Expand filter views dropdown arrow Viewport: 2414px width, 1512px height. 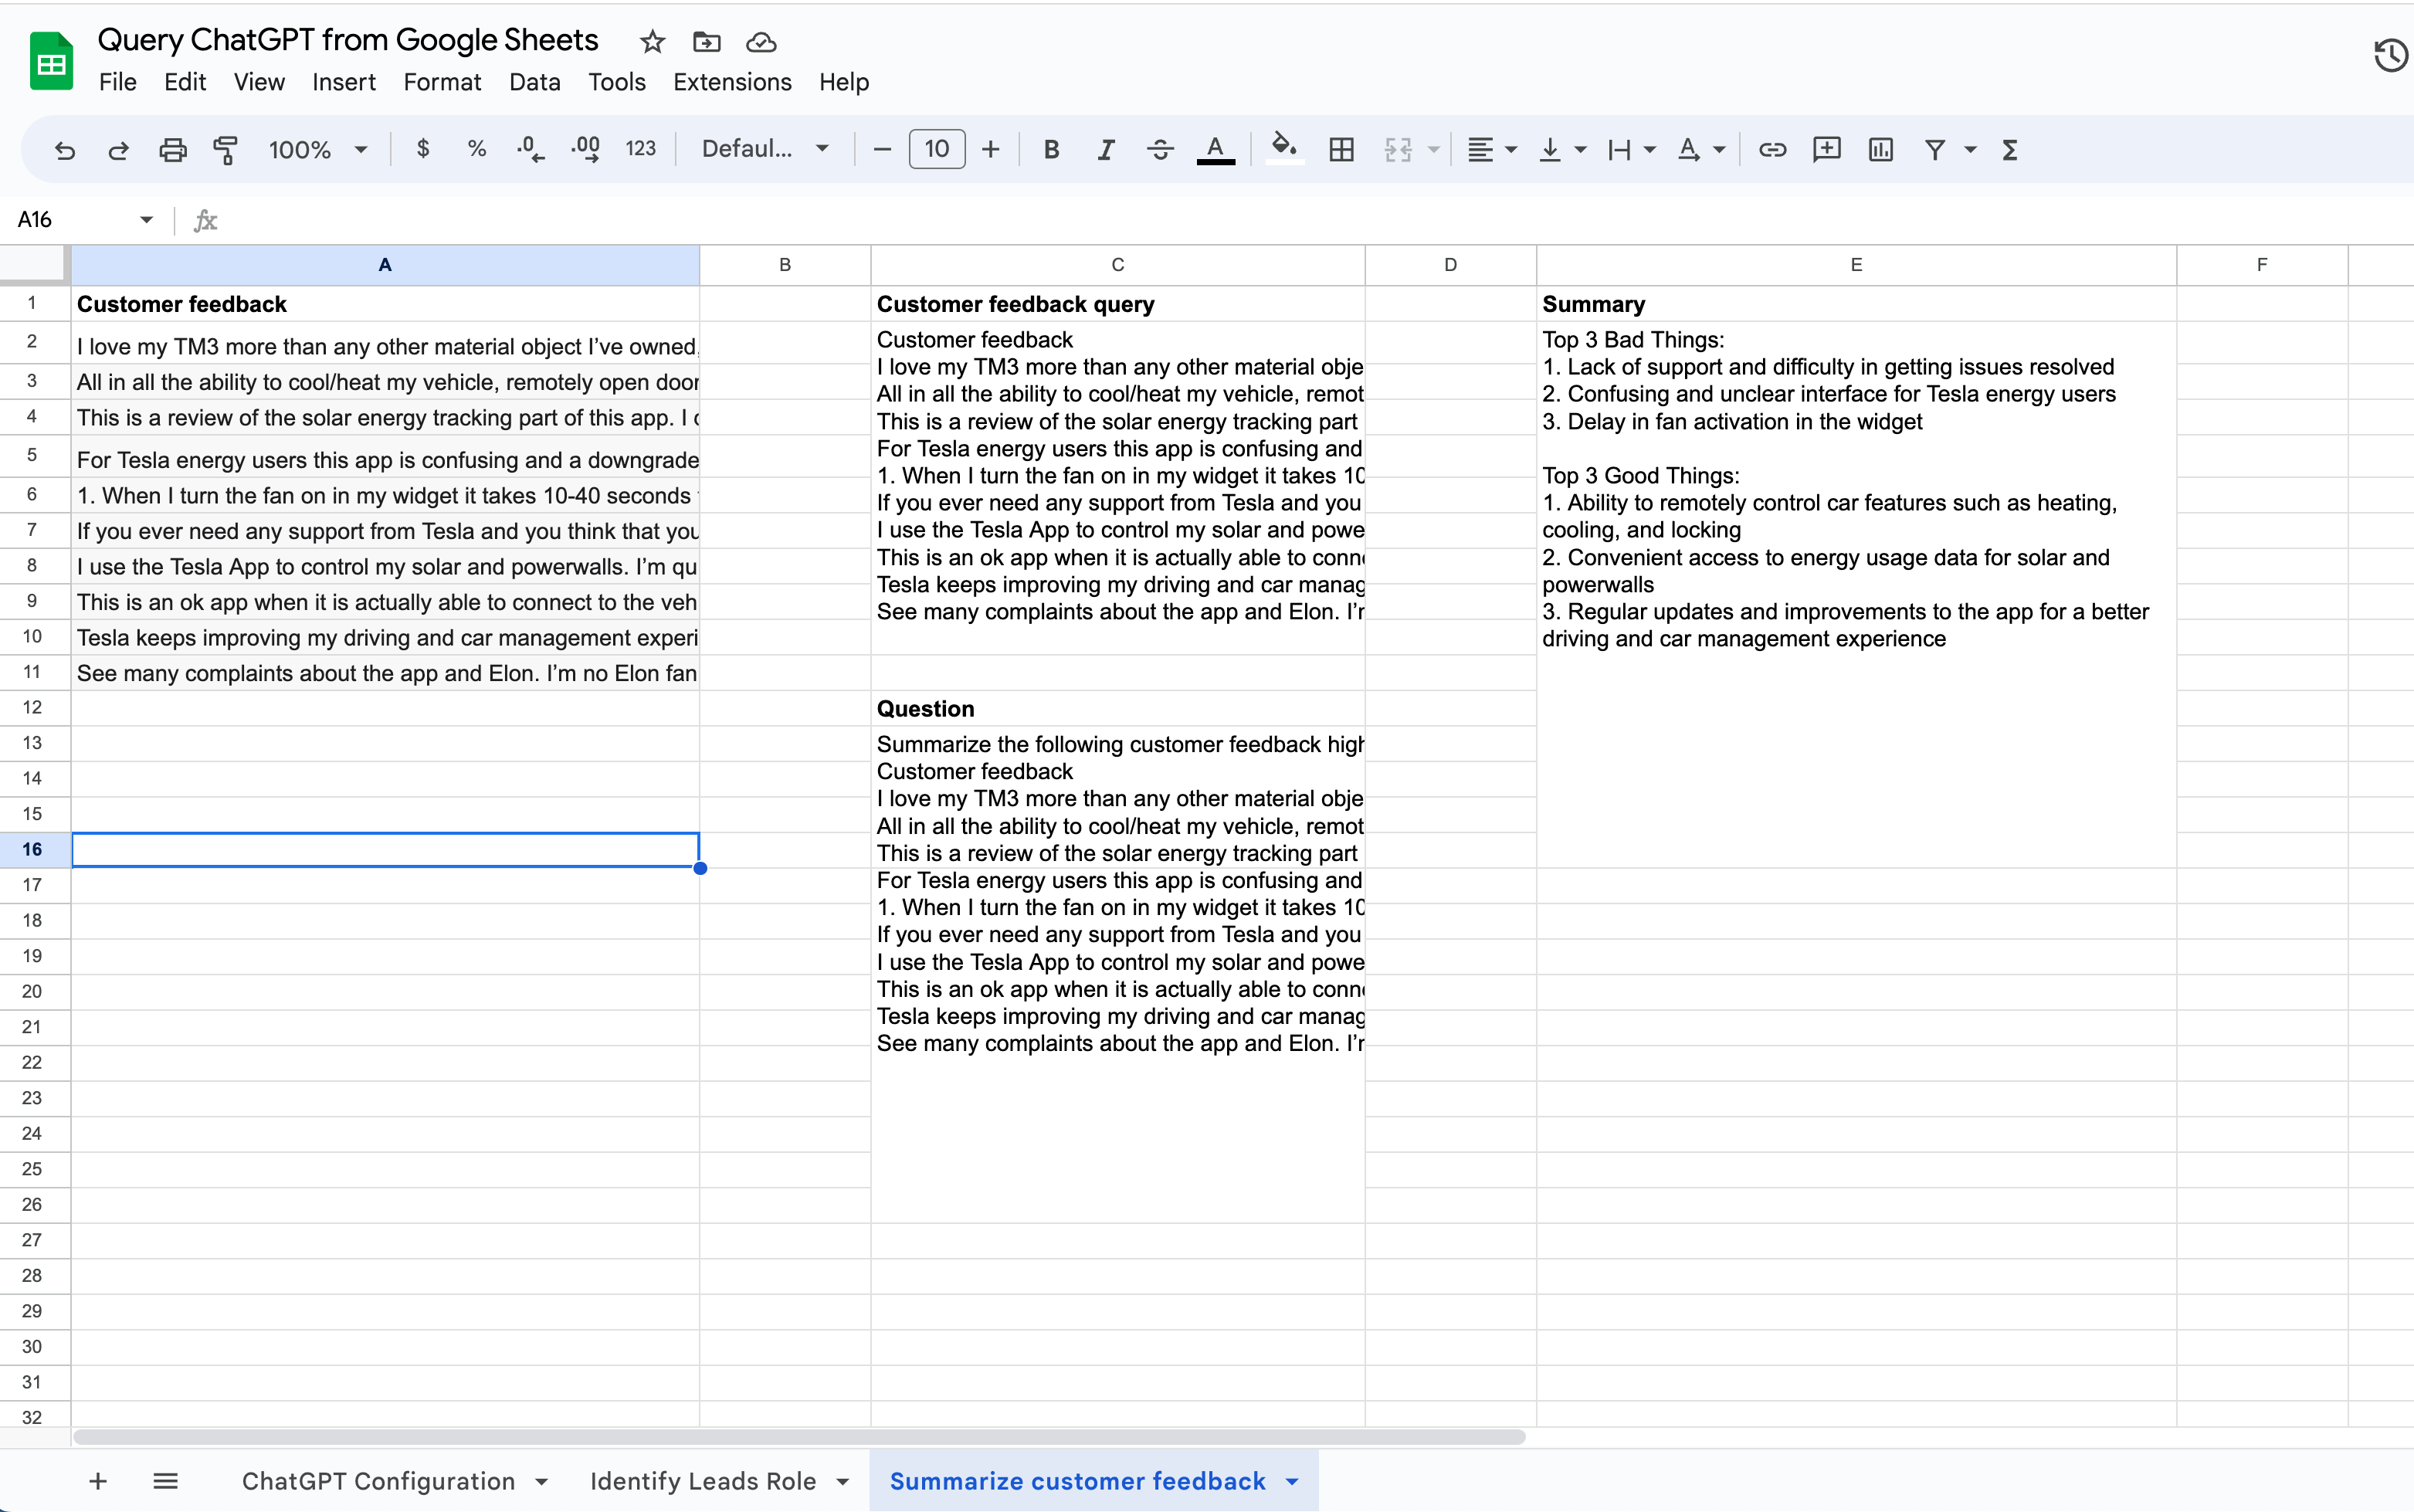(1970, 150)
